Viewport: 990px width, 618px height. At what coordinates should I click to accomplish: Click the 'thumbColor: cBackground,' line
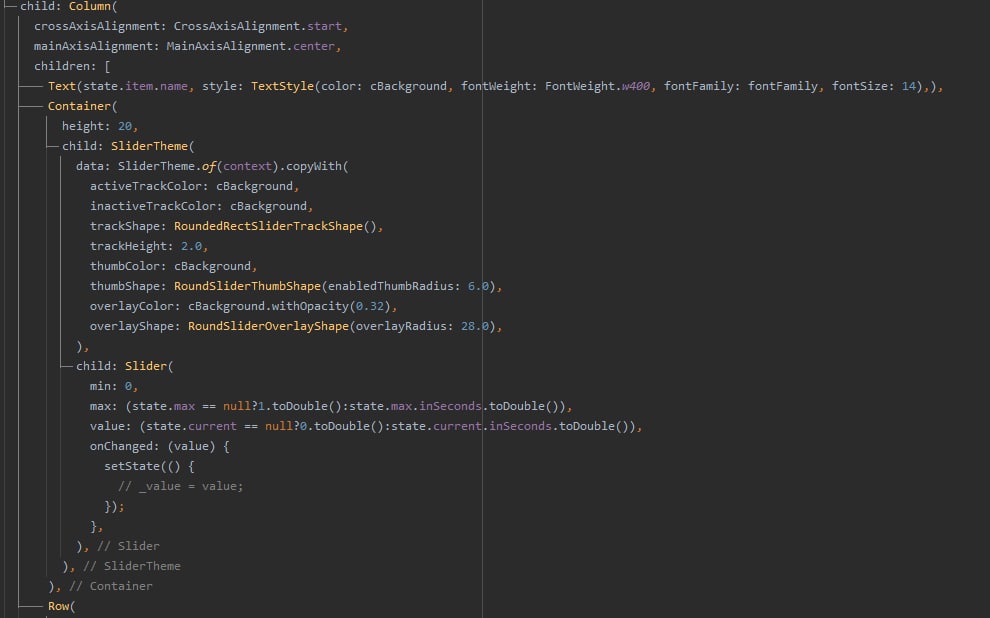(x=174, y=266)
